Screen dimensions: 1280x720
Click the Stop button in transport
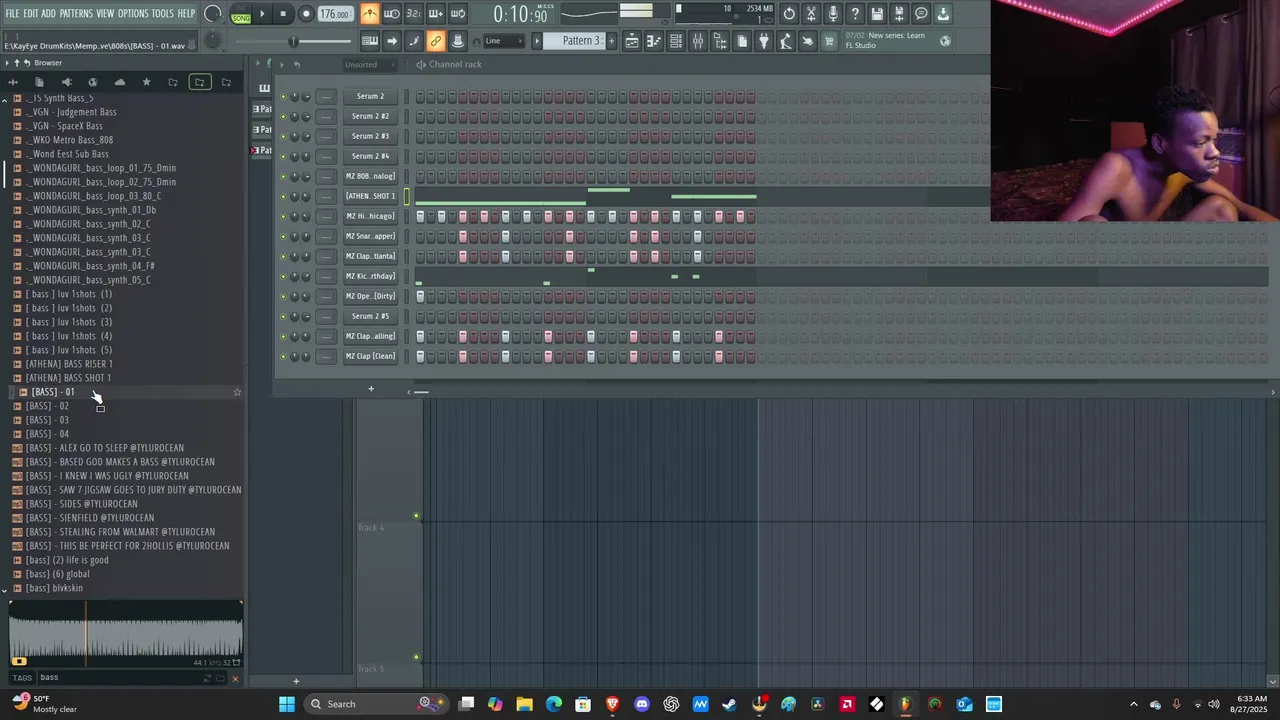[x=283, y=14]
